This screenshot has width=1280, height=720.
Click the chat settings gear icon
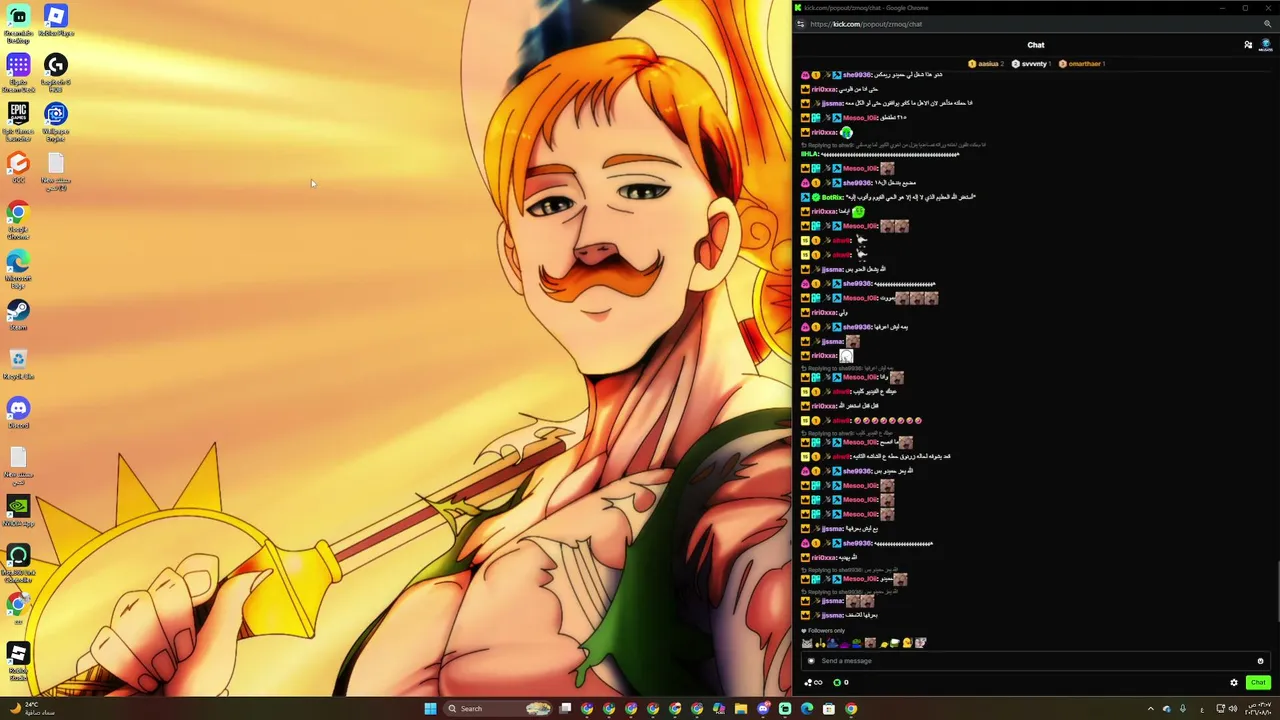pos(1234,683)
